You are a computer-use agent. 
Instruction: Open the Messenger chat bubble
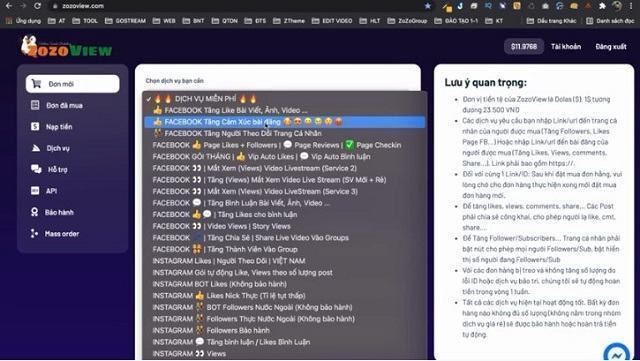click(x=617, y=353)
